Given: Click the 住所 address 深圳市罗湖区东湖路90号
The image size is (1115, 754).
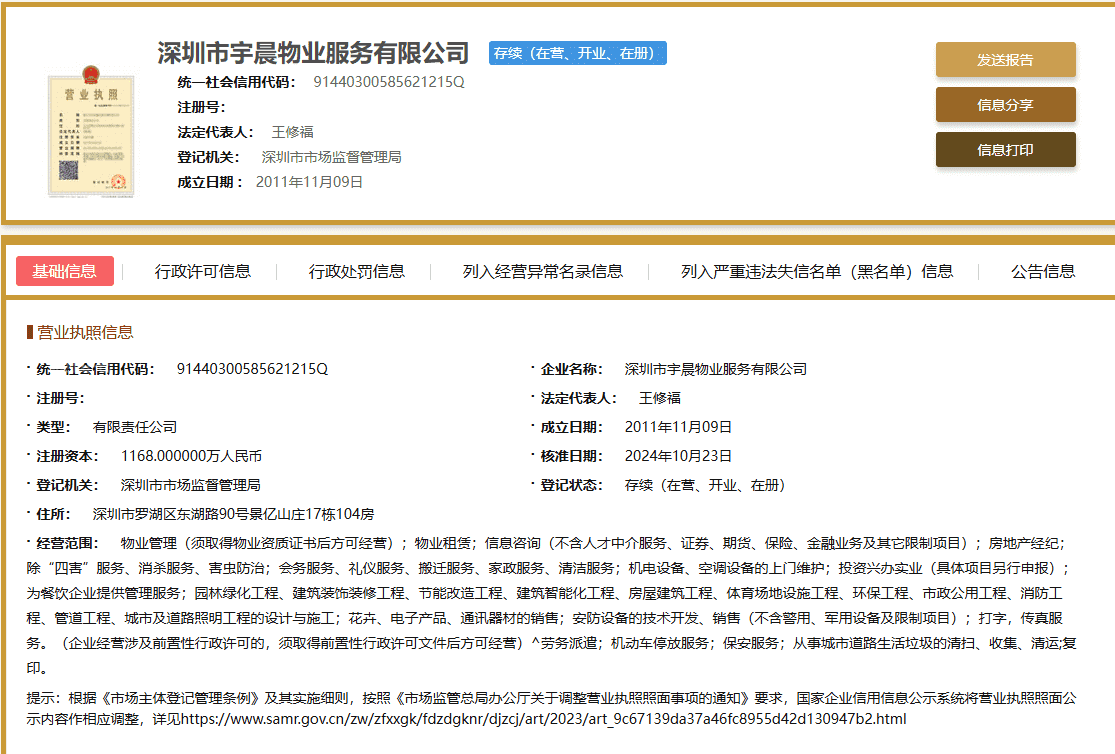Looking at the screenshot, I should coord(233,514).
